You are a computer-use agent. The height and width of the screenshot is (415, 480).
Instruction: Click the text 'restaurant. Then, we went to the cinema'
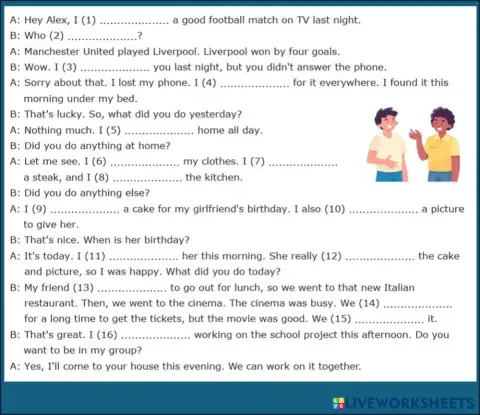click(x=124, y=303)
